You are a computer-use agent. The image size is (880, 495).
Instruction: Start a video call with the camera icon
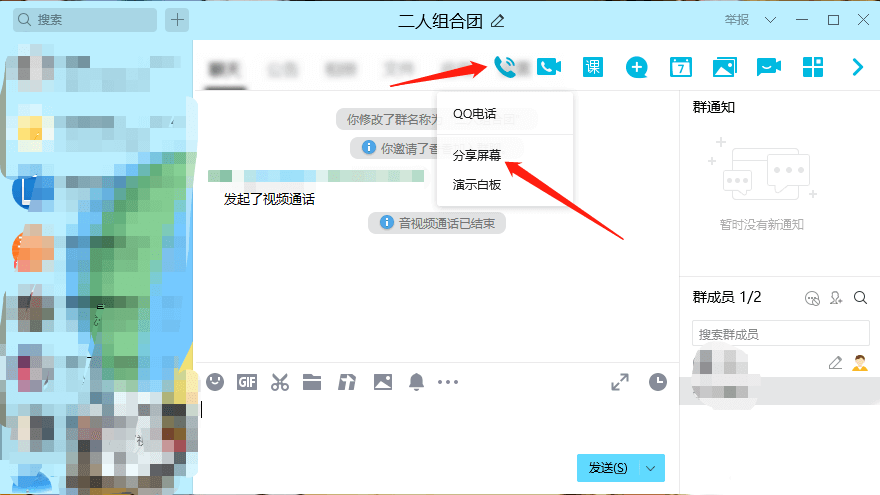(x=549, y=67)
